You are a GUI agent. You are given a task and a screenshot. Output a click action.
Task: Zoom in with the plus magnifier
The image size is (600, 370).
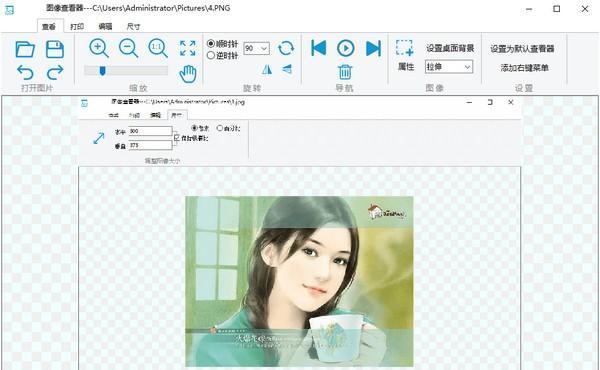pos(99,48)
